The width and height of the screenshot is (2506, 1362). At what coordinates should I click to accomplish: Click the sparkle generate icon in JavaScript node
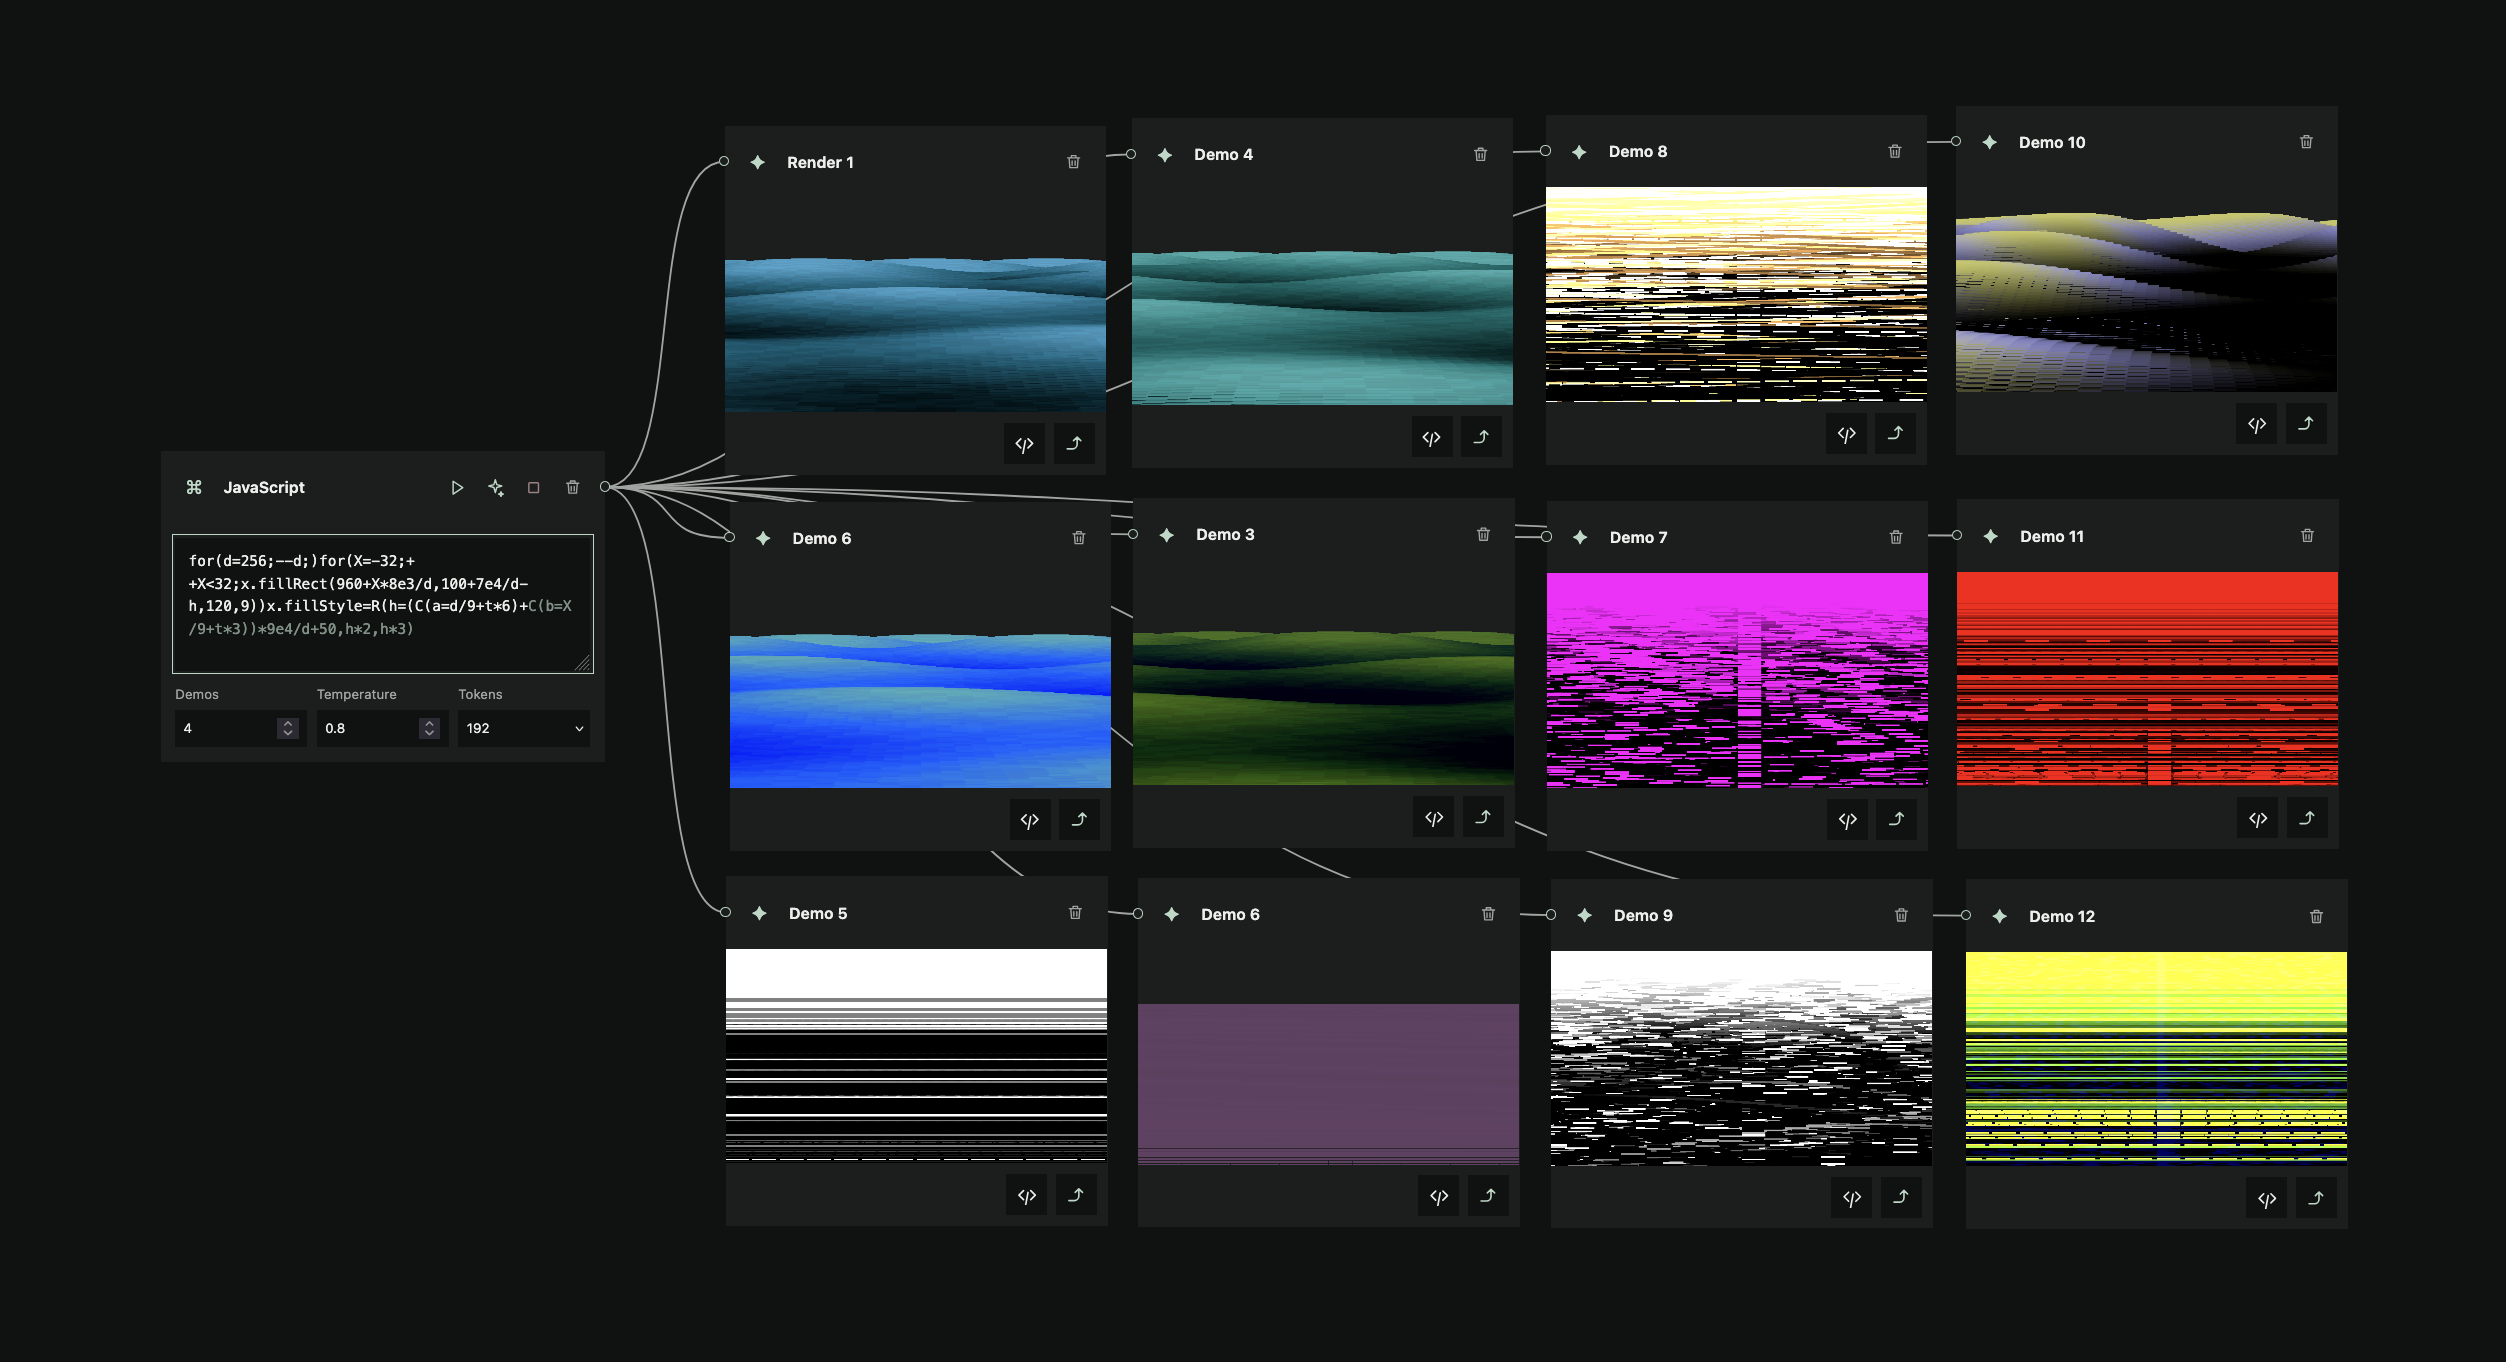[x=496, y=488]
